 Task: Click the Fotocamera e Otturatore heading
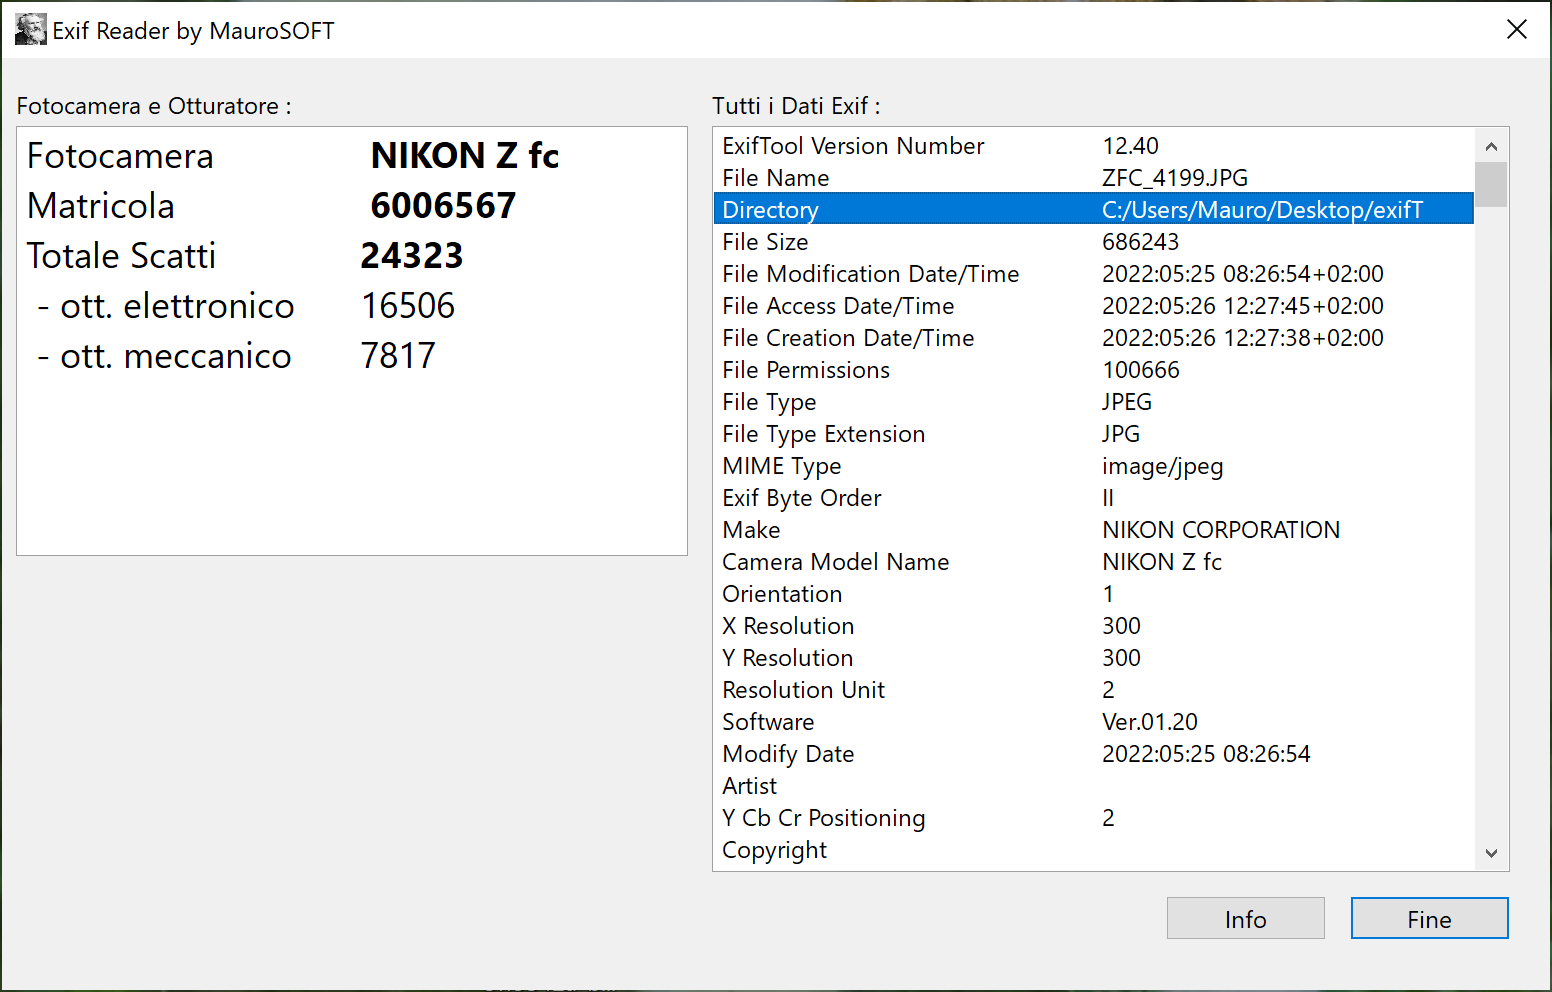[154, 106]
